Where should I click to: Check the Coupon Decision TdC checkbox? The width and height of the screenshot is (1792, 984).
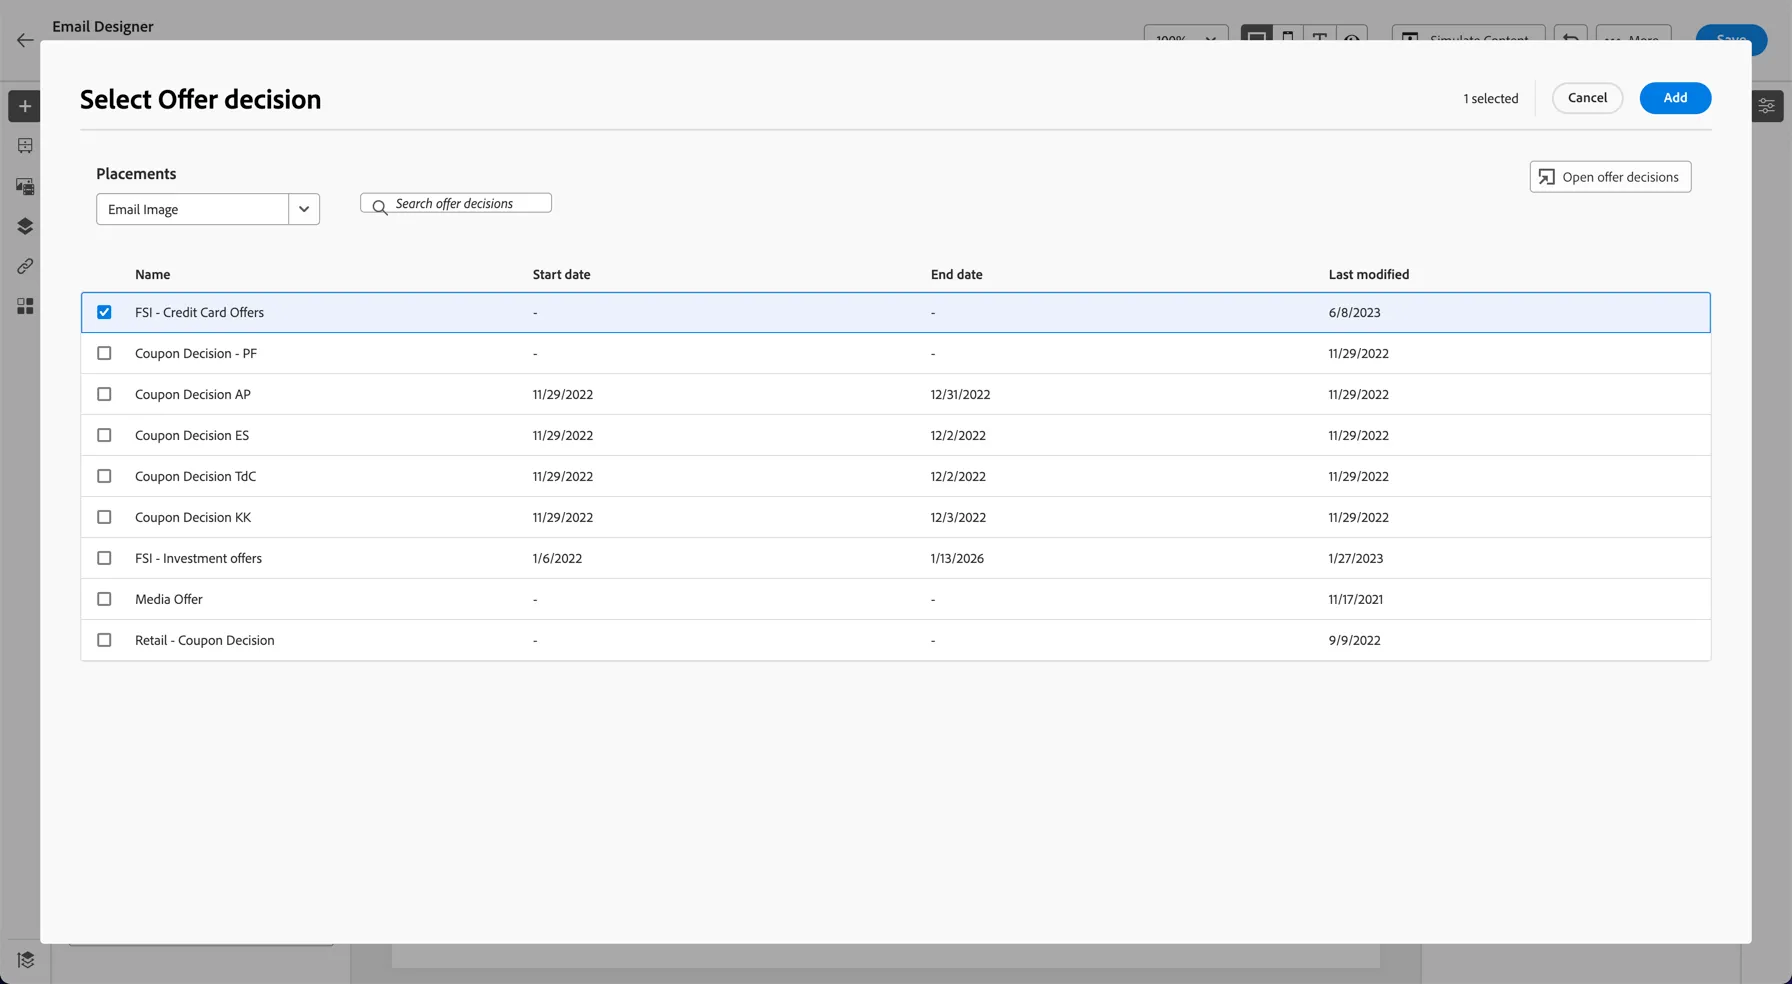(104, 476)
